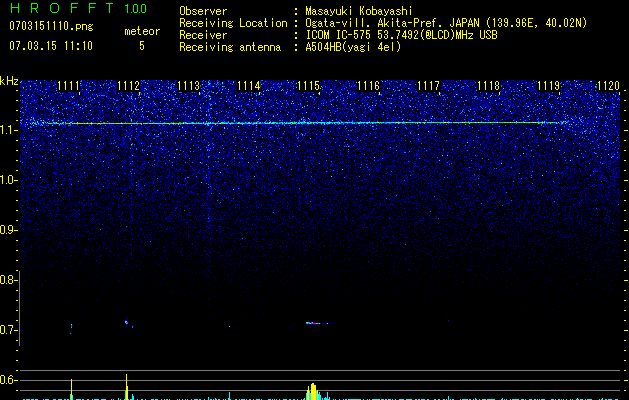Click the 'meteor' label
The height and width of the screenshot is (400, 629).
click(x=142, y=31)
